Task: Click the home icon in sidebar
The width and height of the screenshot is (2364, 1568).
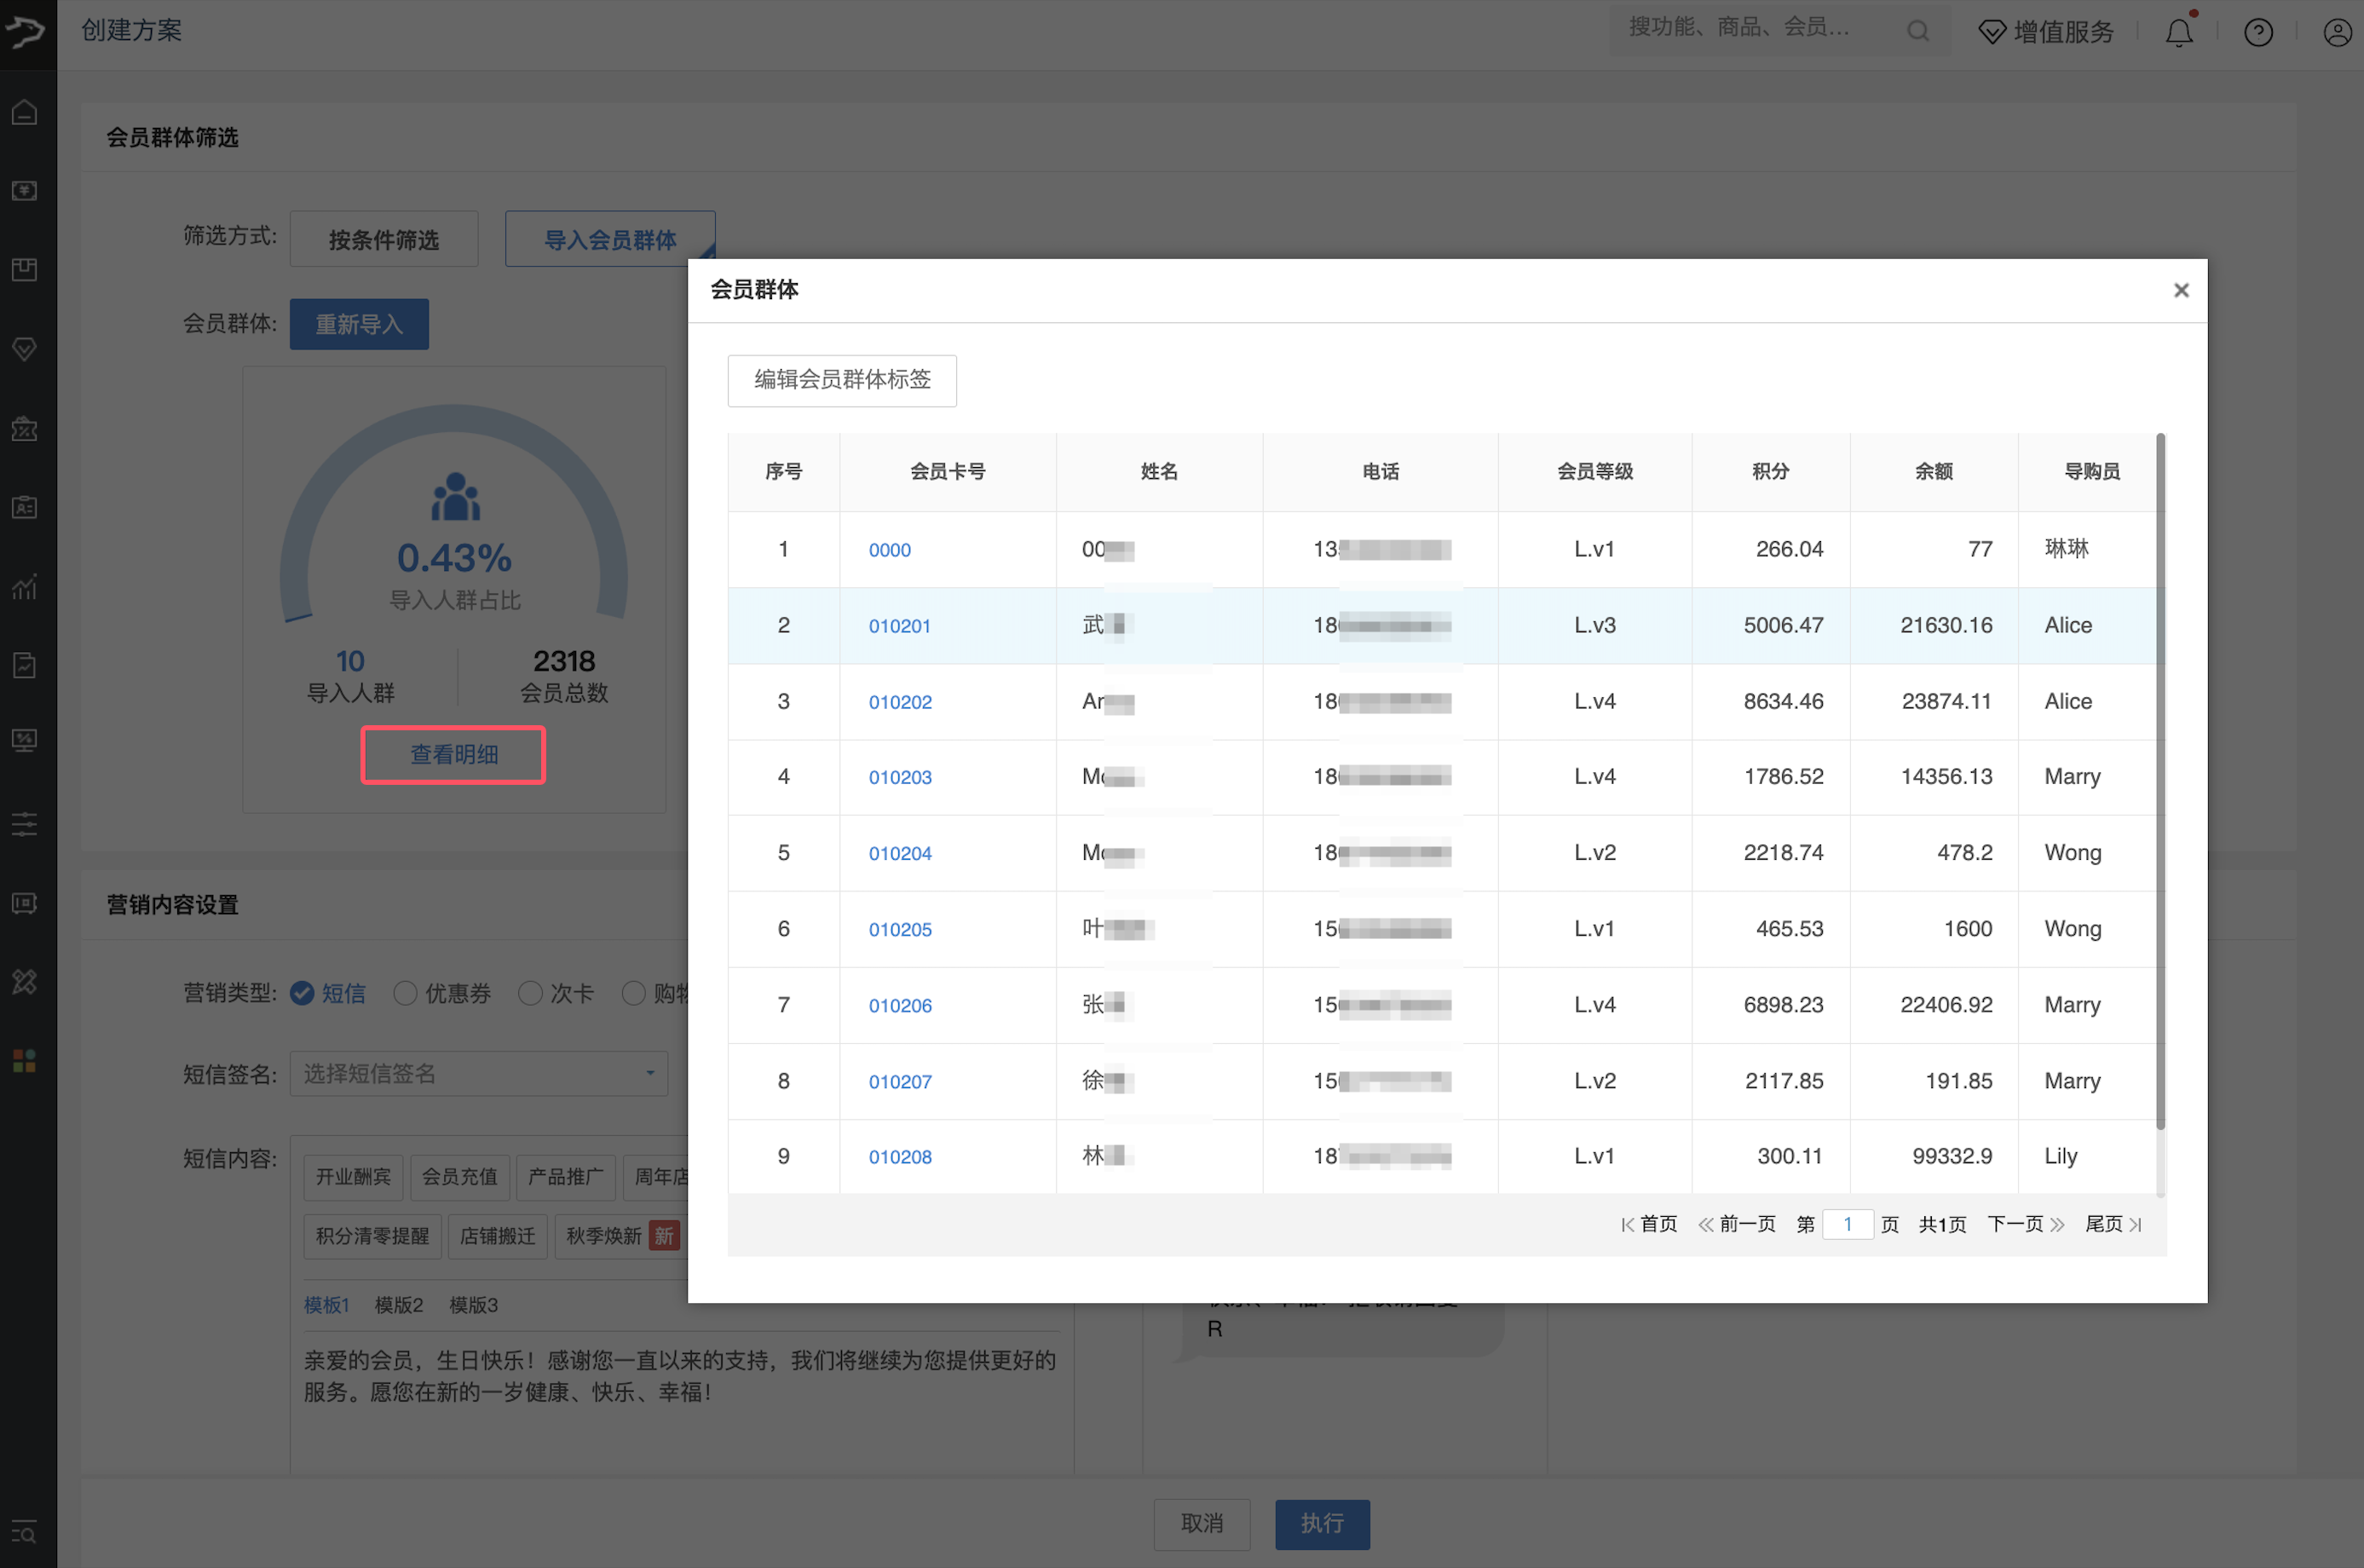Action: tap(25, 112)
